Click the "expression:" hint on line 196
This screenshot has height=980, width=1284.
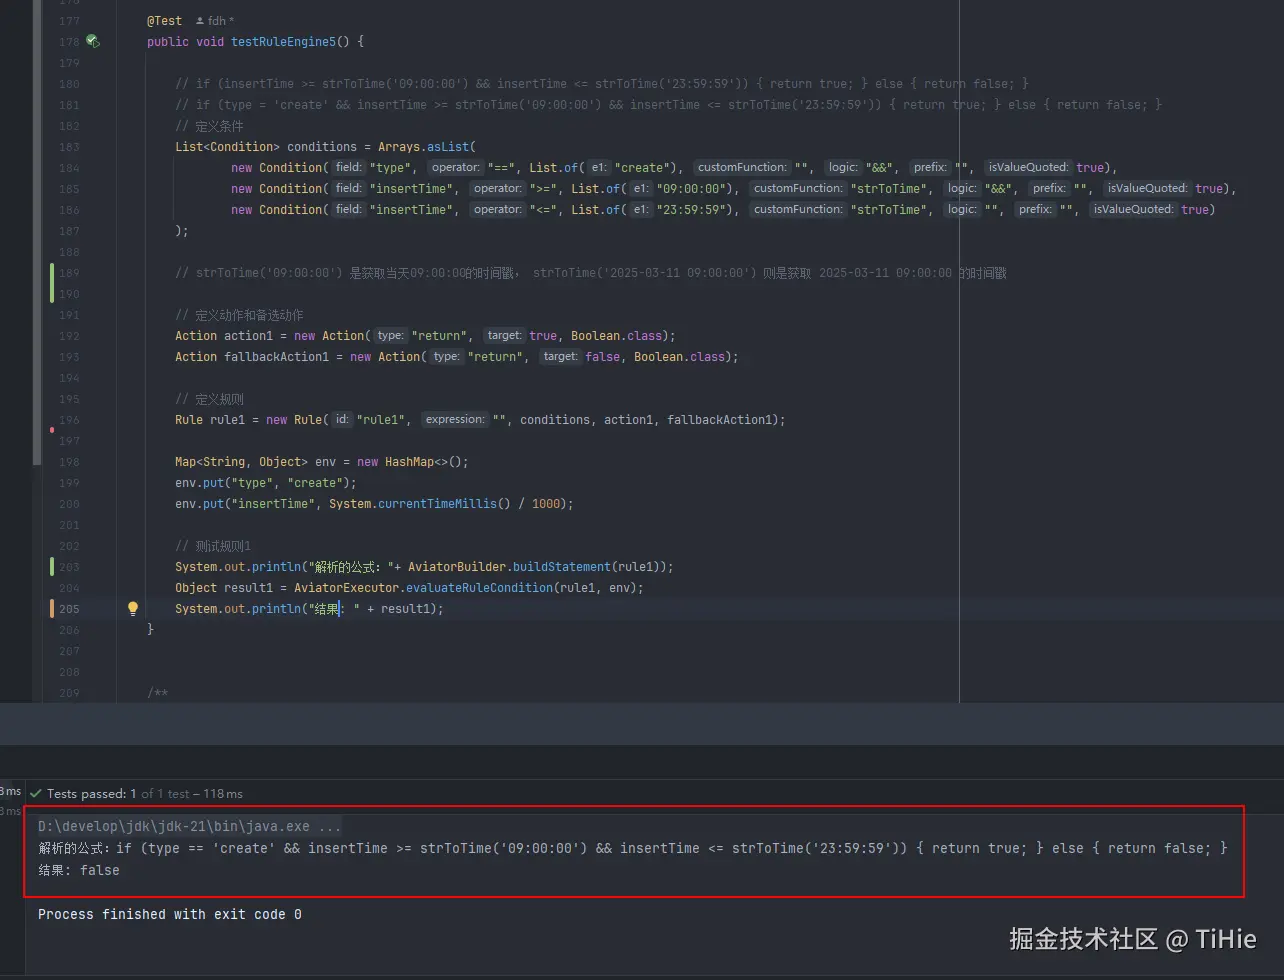click(456, 419)
